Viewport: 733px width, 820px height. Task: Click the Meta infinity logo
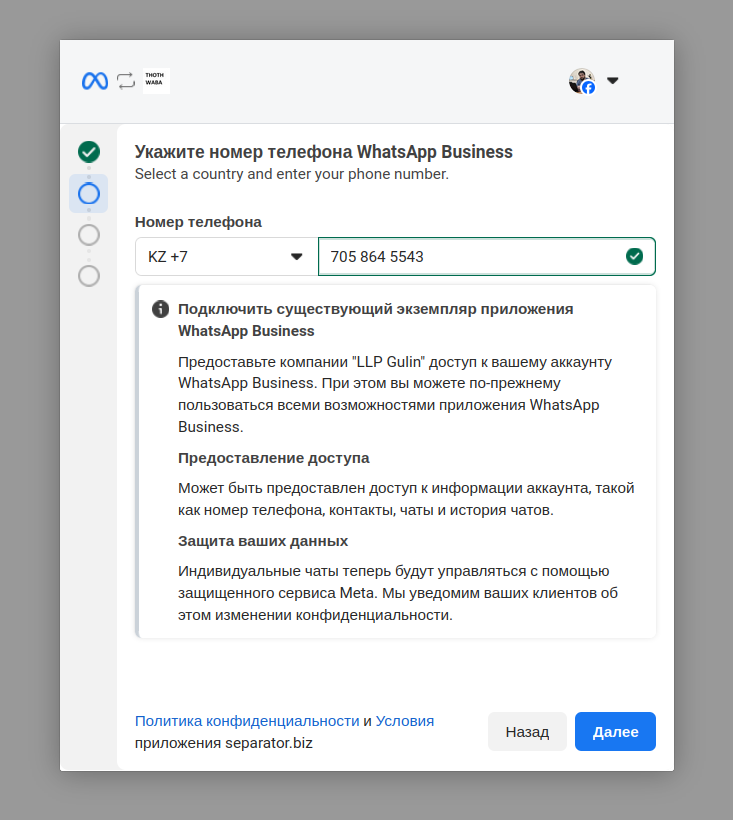95,81
